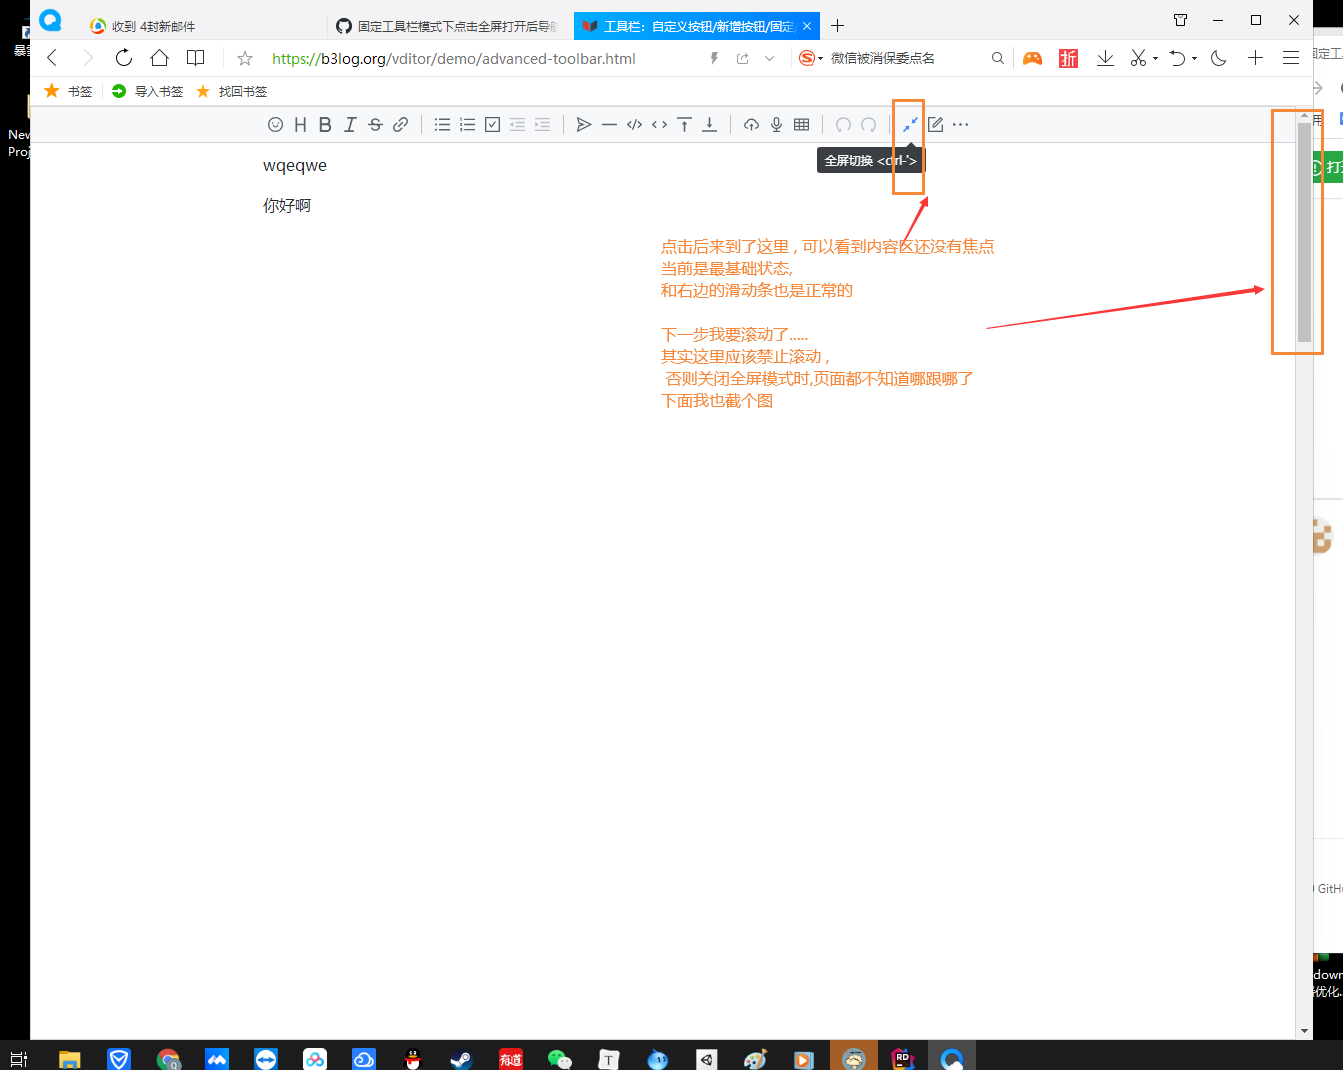The image size is (1343, 1070).
Task: Insert a task list checkbox item
Action: point(492,124)
